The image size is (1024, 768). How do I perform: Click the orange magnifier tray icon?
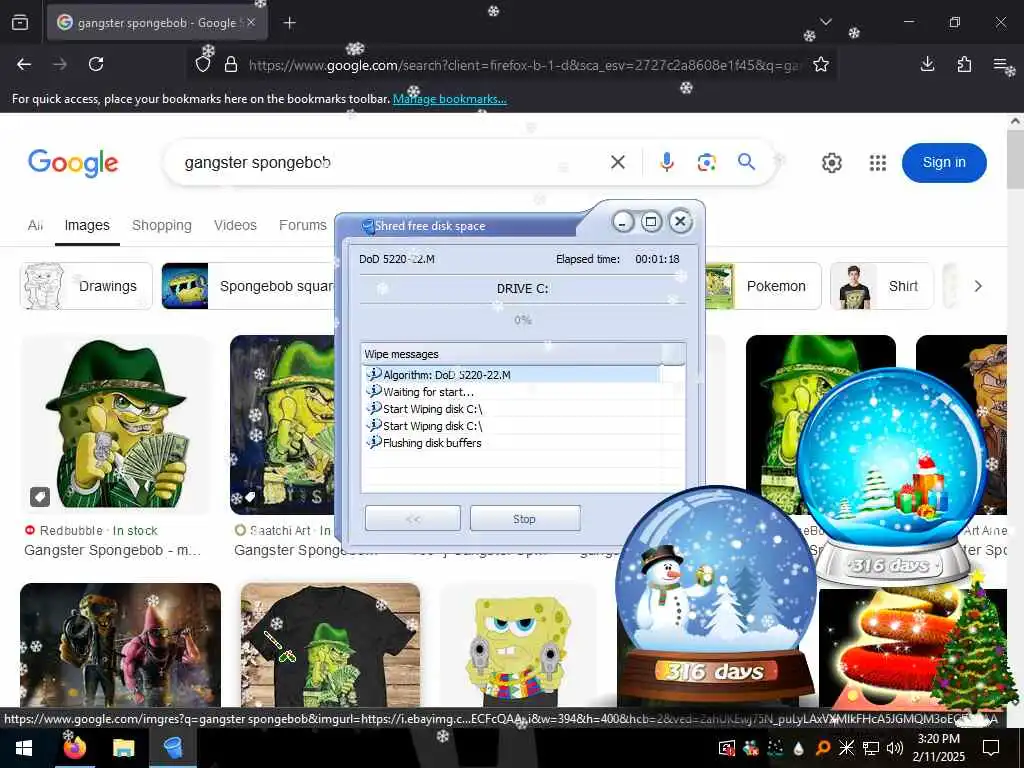coord(822,748)
